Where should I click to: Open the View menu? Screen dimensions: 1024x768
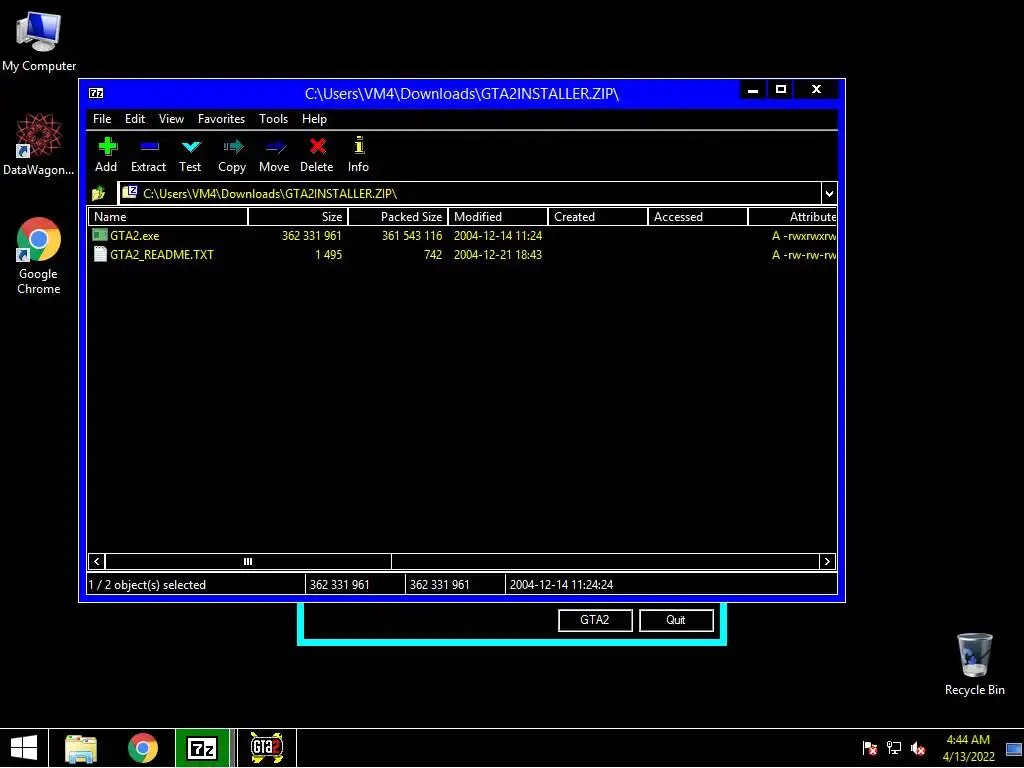(x=171, y=119)
